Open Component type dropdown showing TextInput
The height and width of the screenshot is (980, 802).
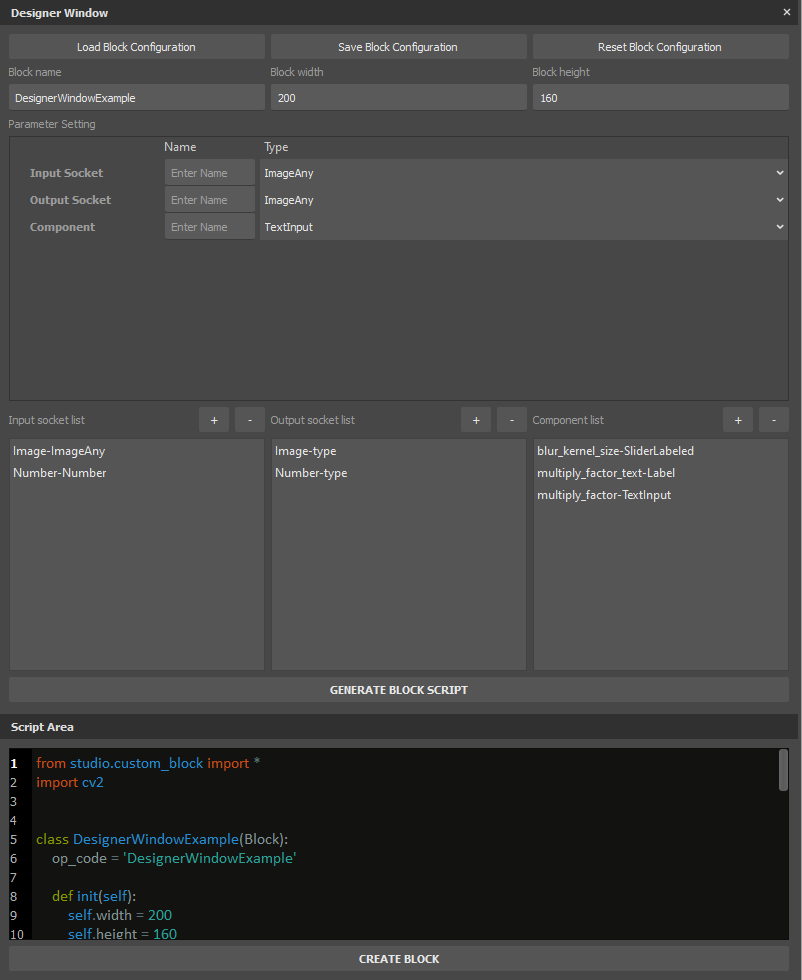click(x=523, y=227)
